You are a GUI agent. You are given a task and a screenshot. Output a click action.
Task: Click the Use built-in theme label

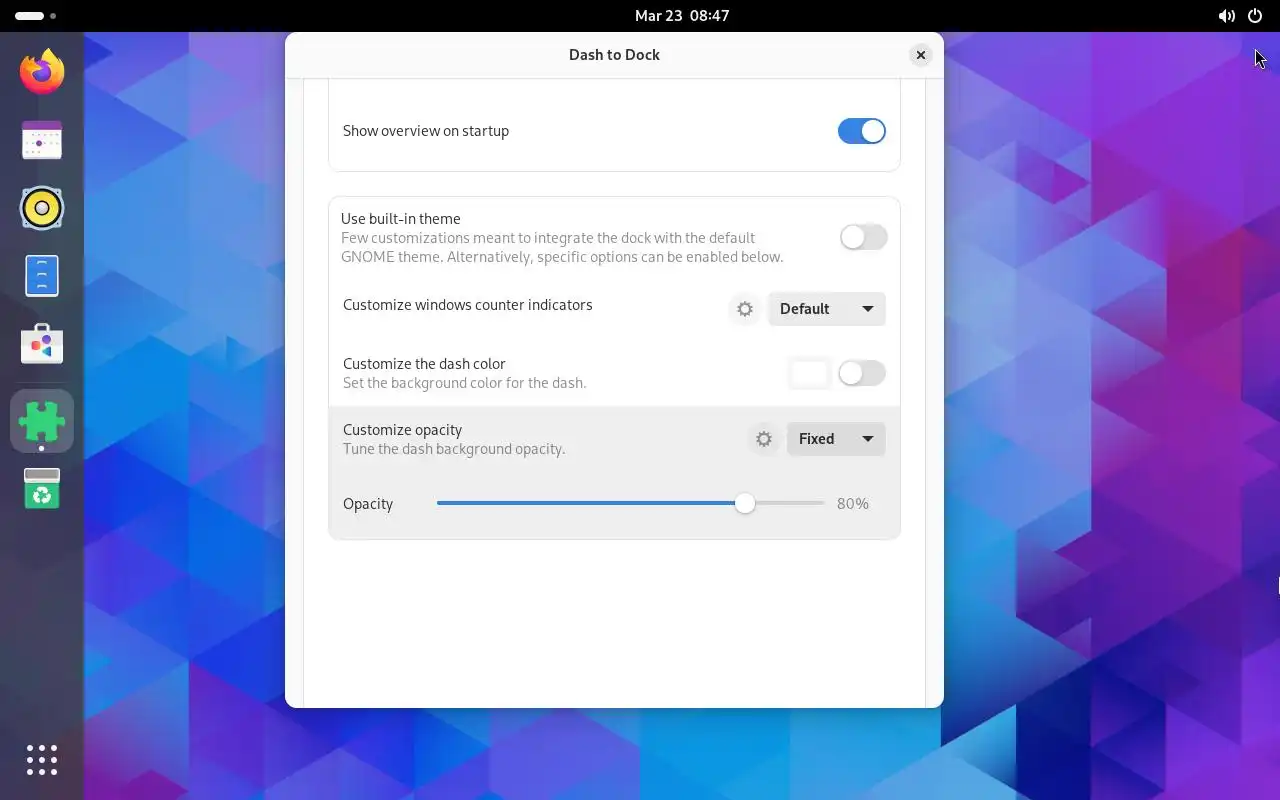(x=400, y=219)
